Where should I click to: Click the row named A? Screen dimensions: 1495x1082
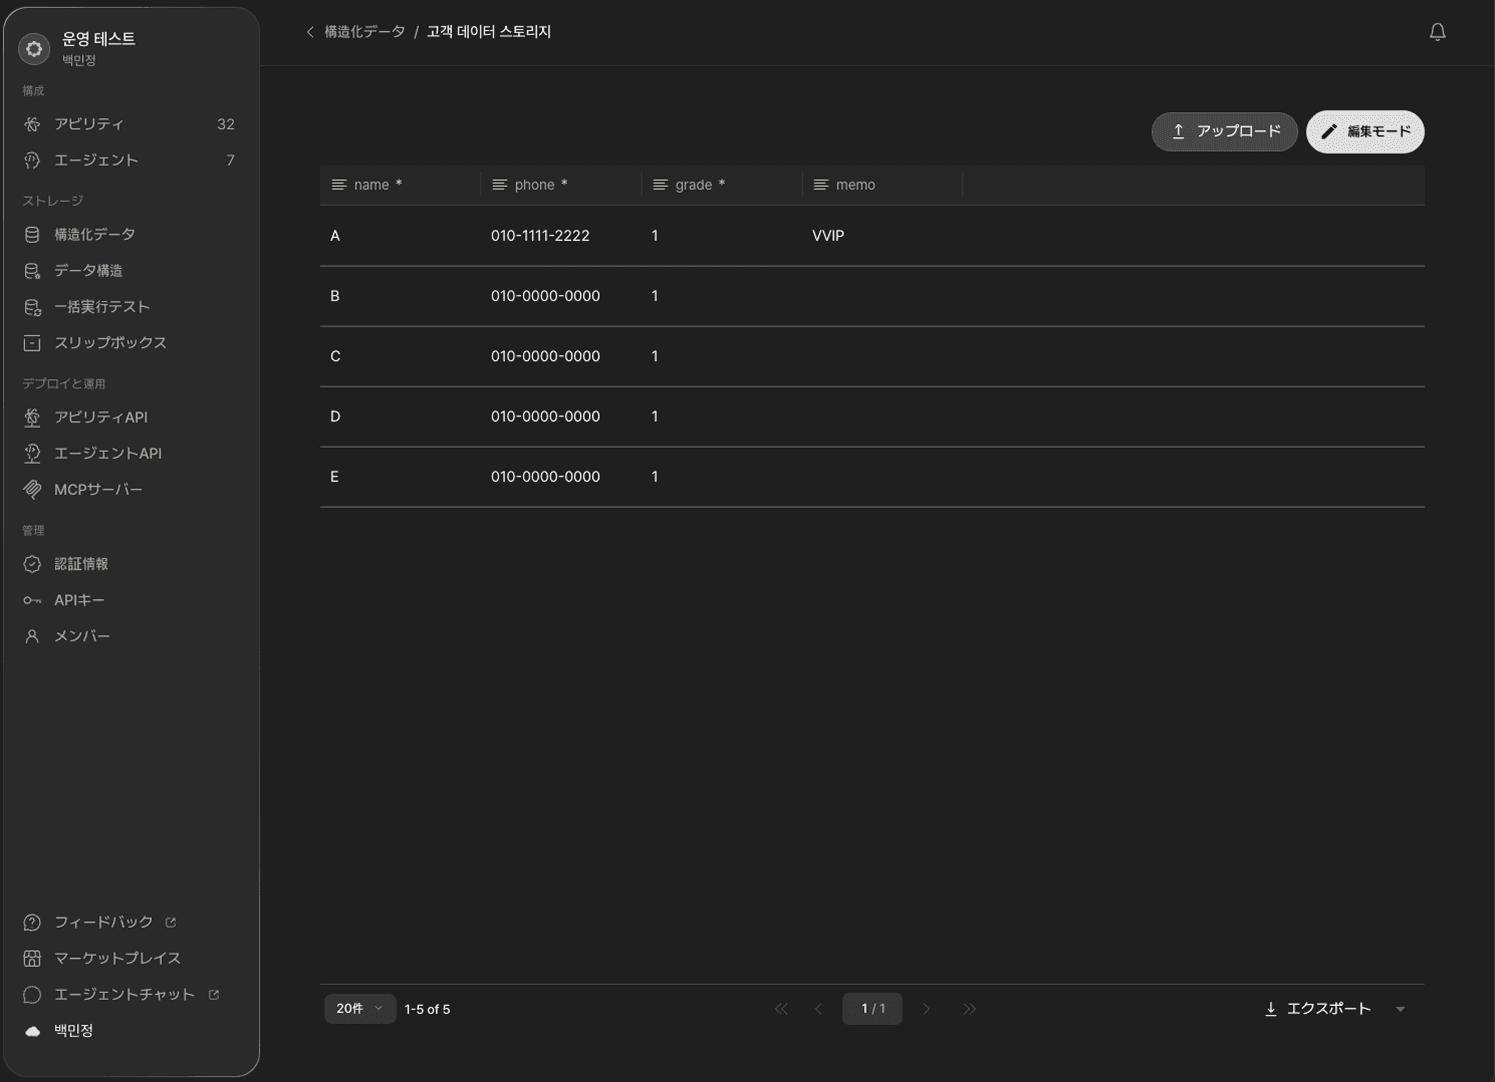(872, 236)
